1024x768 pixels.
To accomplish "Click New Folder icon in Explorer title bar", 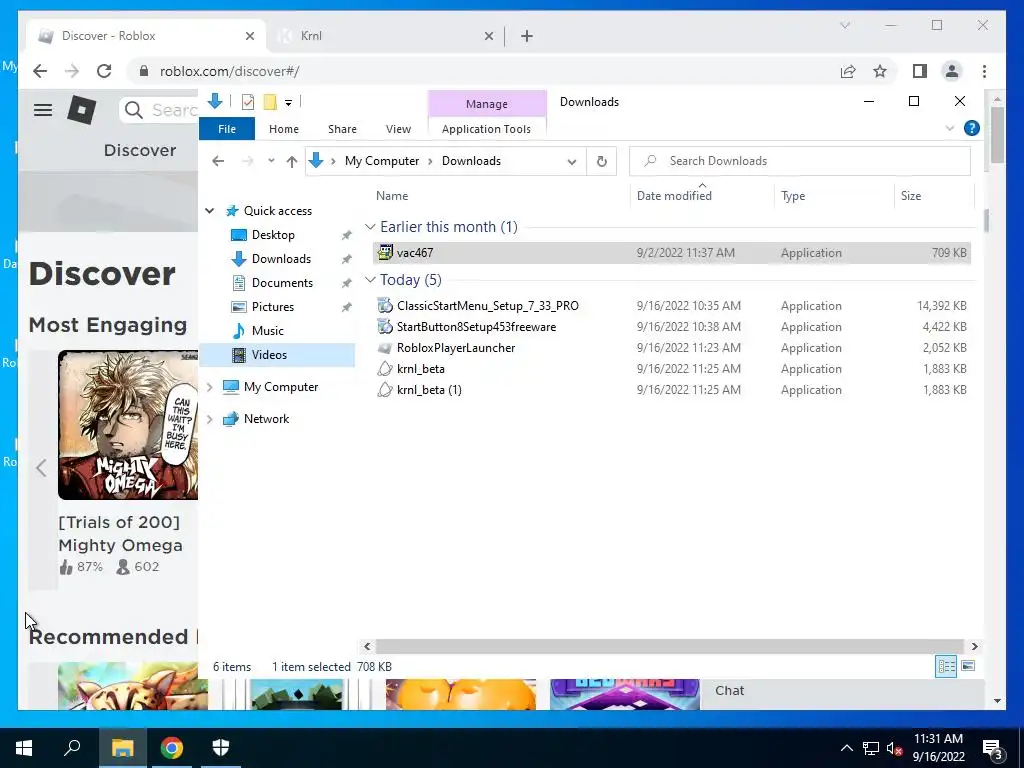I will coord(270,102).
